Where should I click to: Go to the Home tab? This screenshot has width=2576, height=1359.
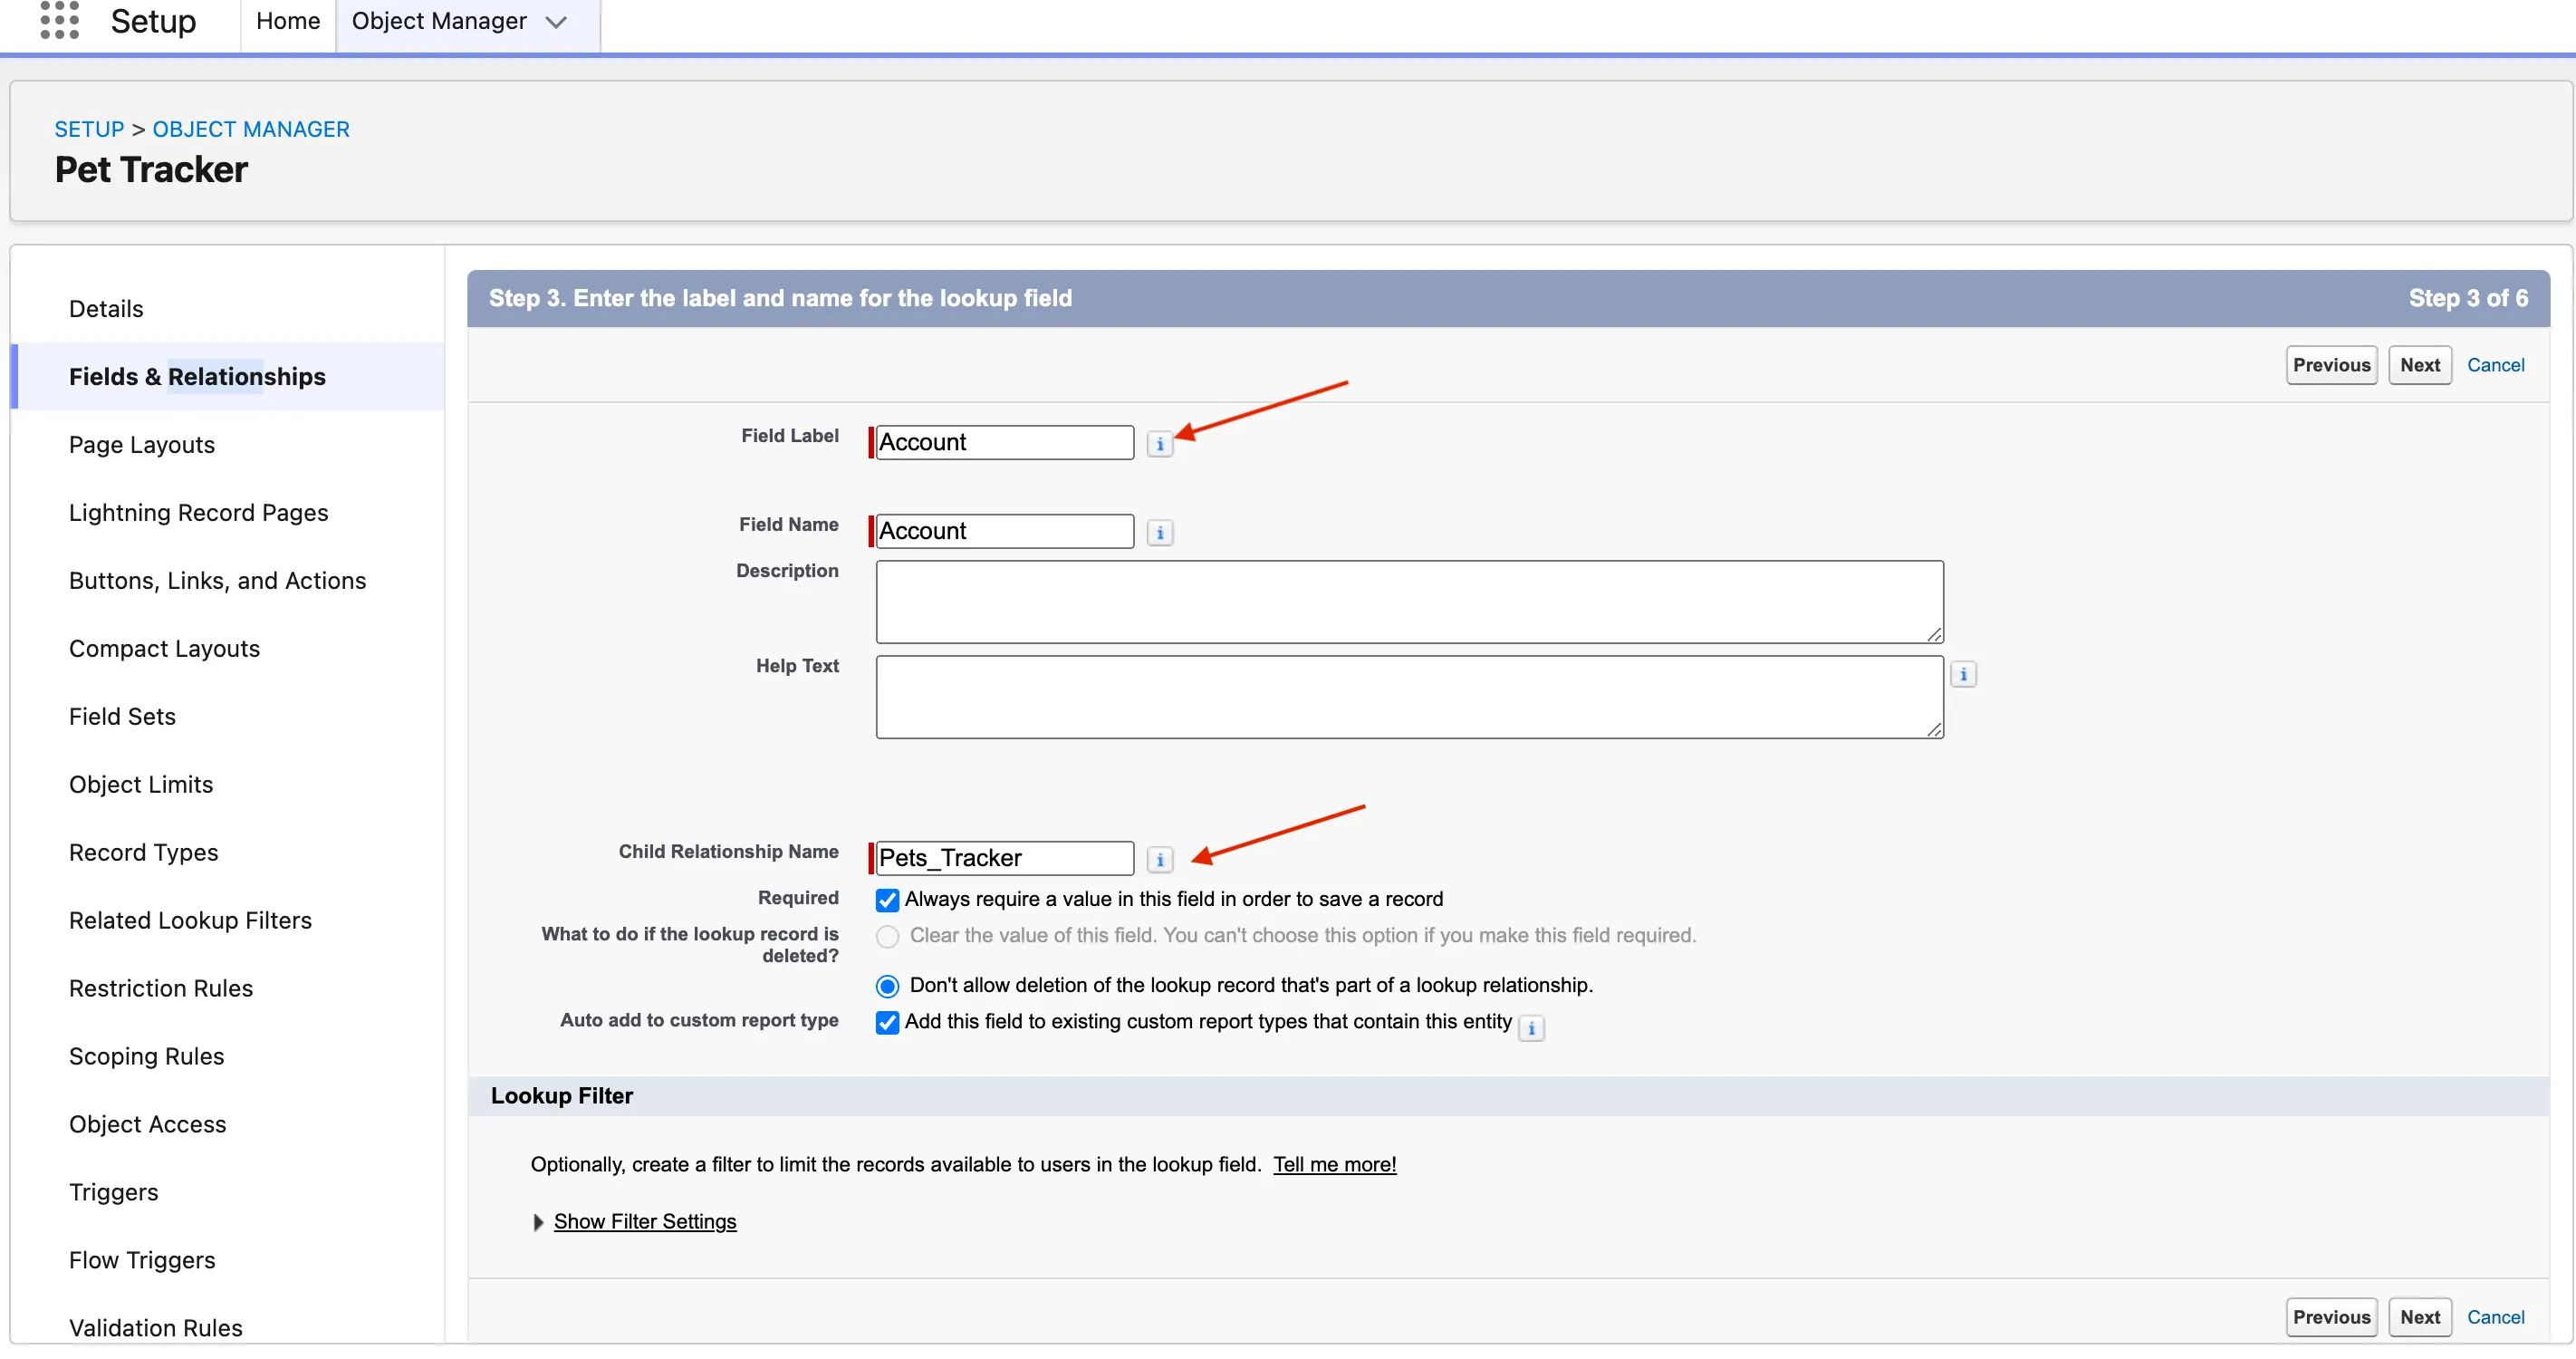point(288,21)
